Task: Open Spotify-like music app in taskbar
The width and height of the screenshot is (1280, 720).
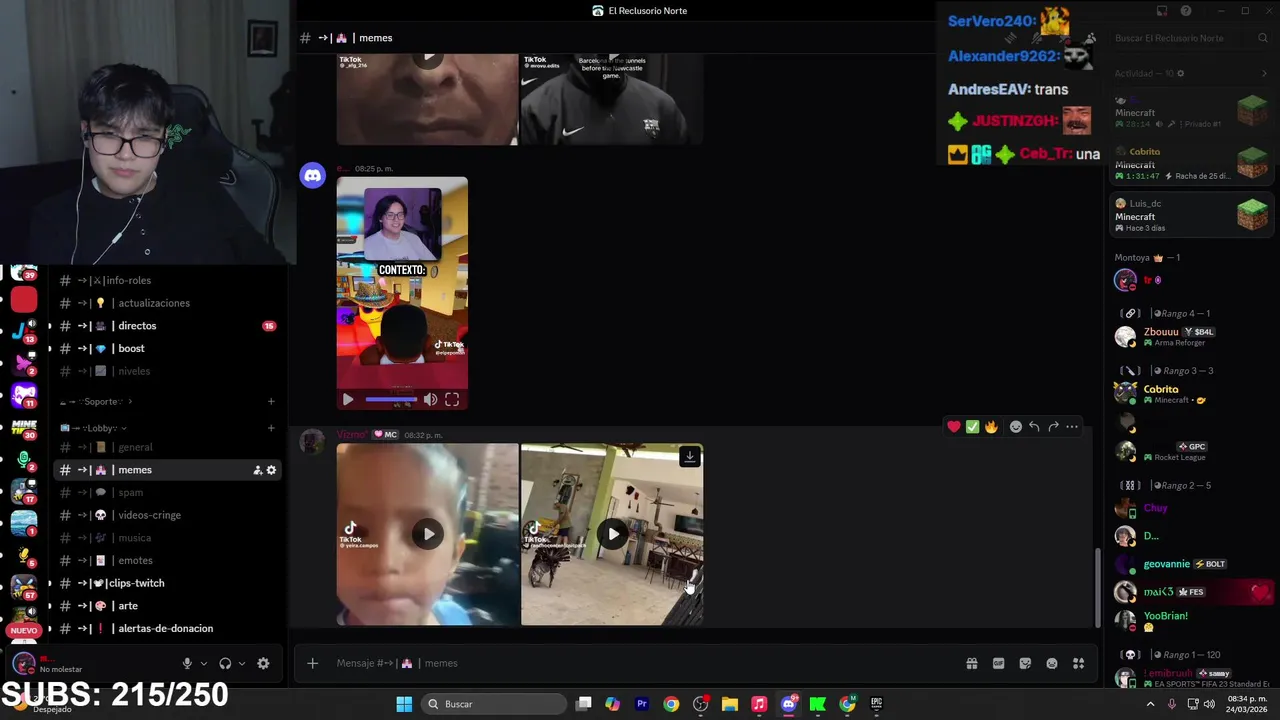Action: [759, 704]
